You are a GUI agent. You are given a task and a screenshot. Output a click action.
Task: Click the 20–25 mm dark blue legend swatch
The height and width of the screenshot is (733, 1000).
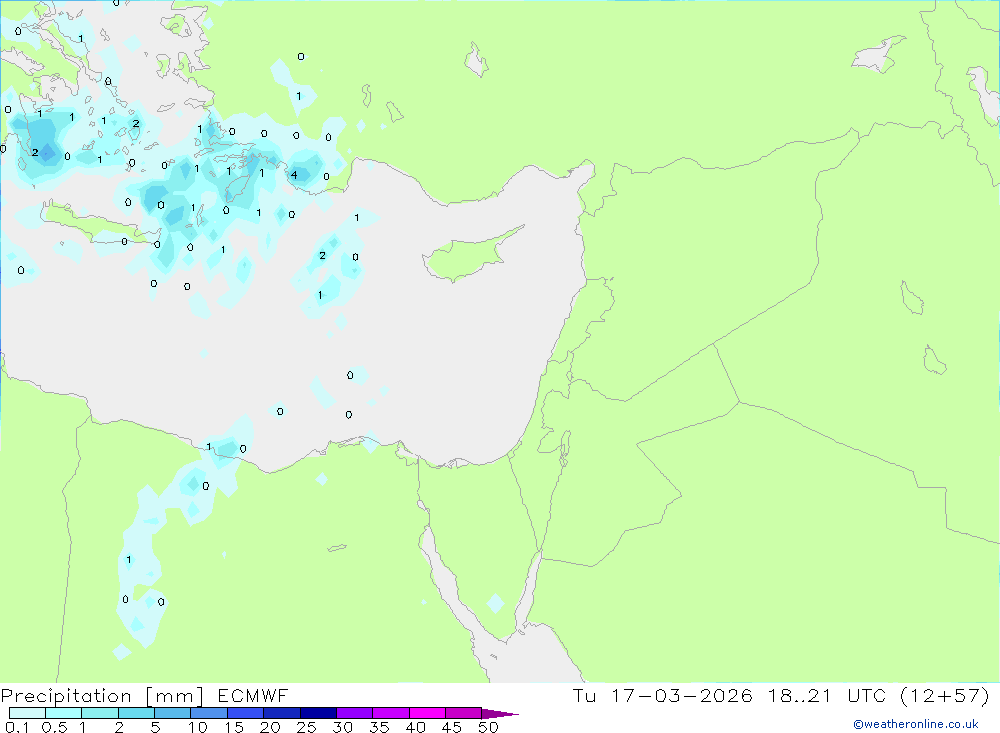[282, 713]
